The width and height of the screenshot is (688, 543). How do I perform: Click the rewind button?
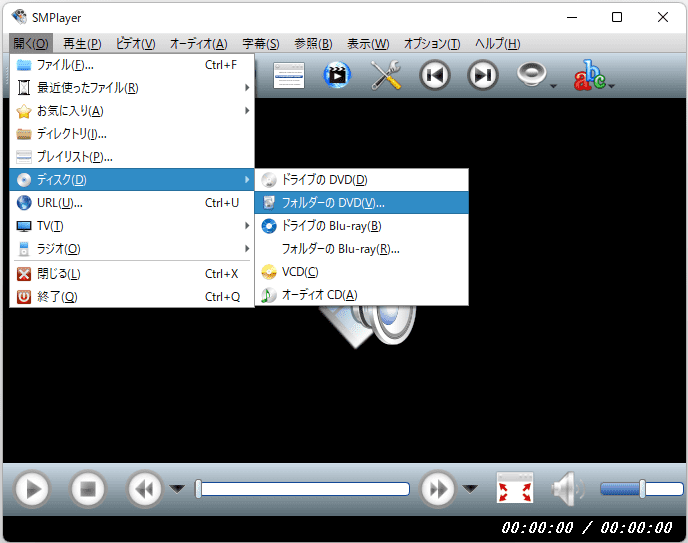click(145, 489)
